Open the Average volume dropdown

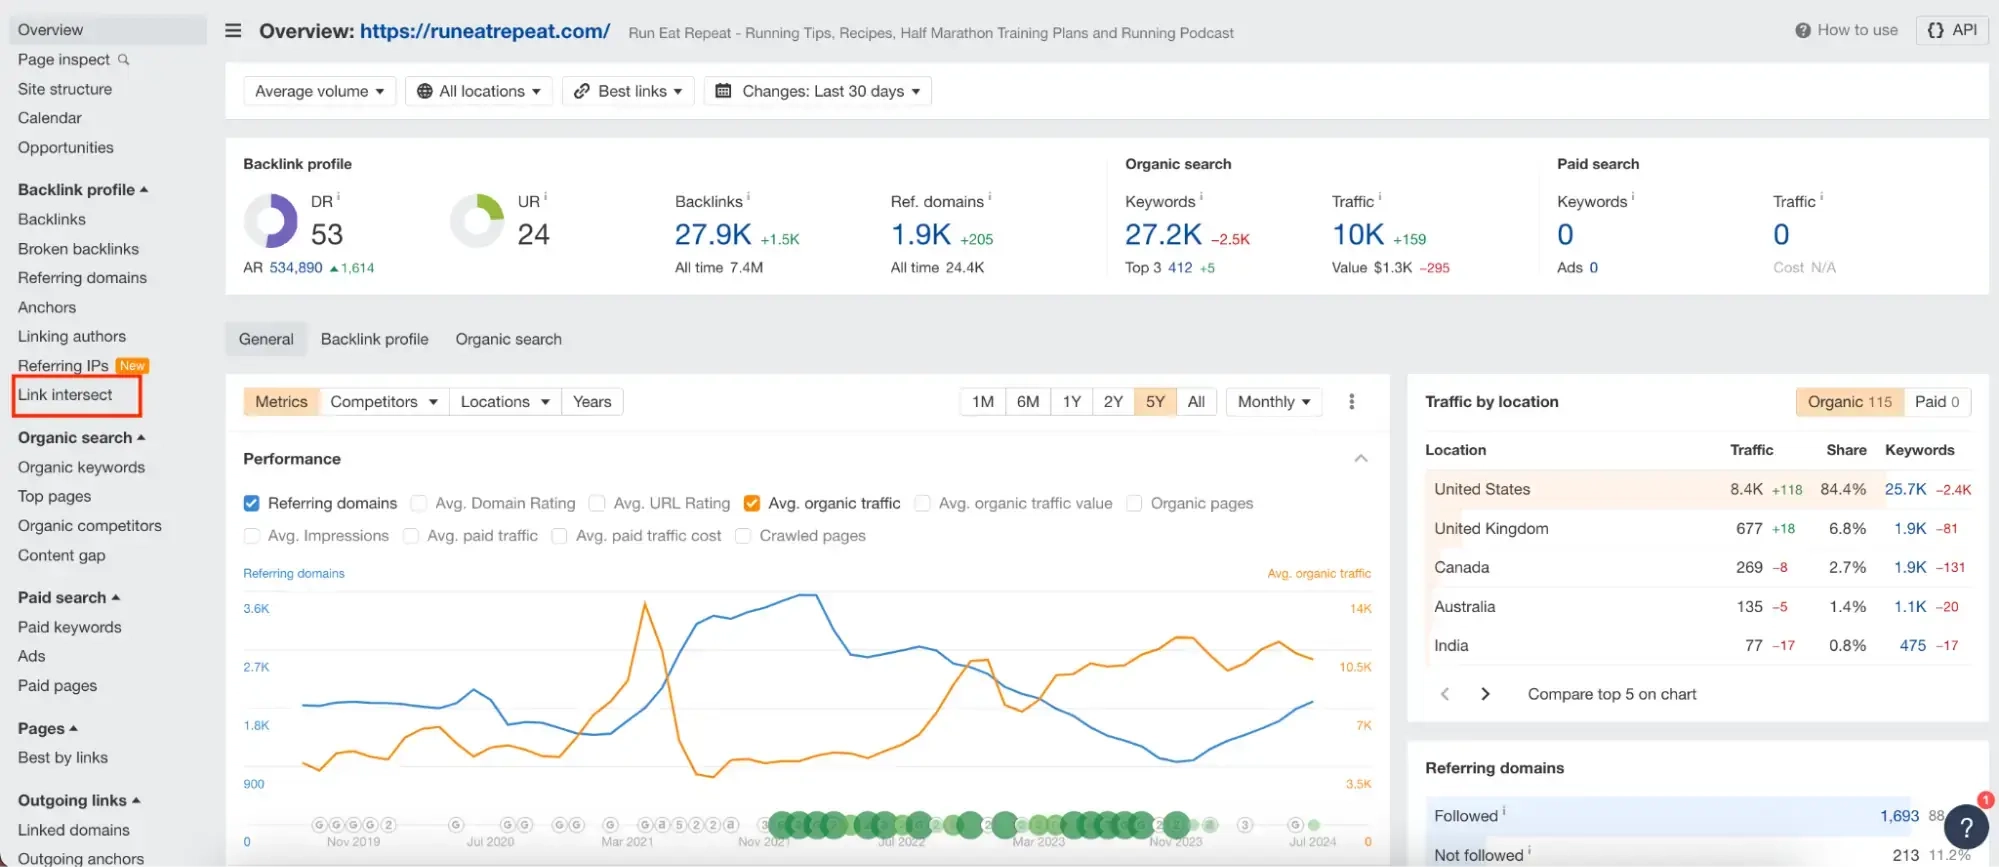[319, 92]
